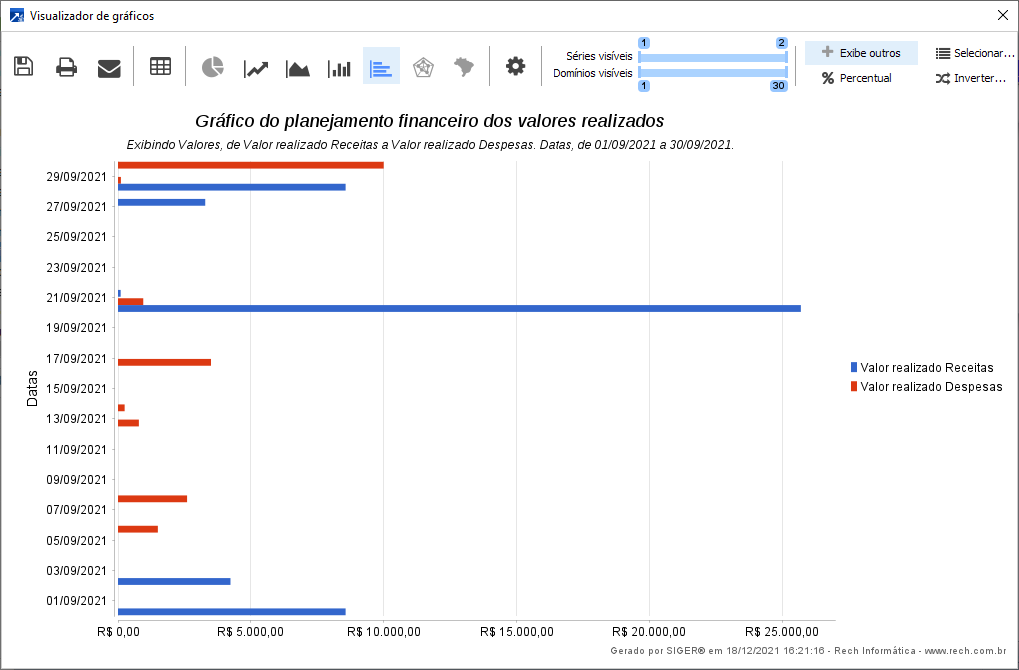Viewport: 1019px width, 670px height.
Task: Open Selecionar series list
Action: [975, 53]
